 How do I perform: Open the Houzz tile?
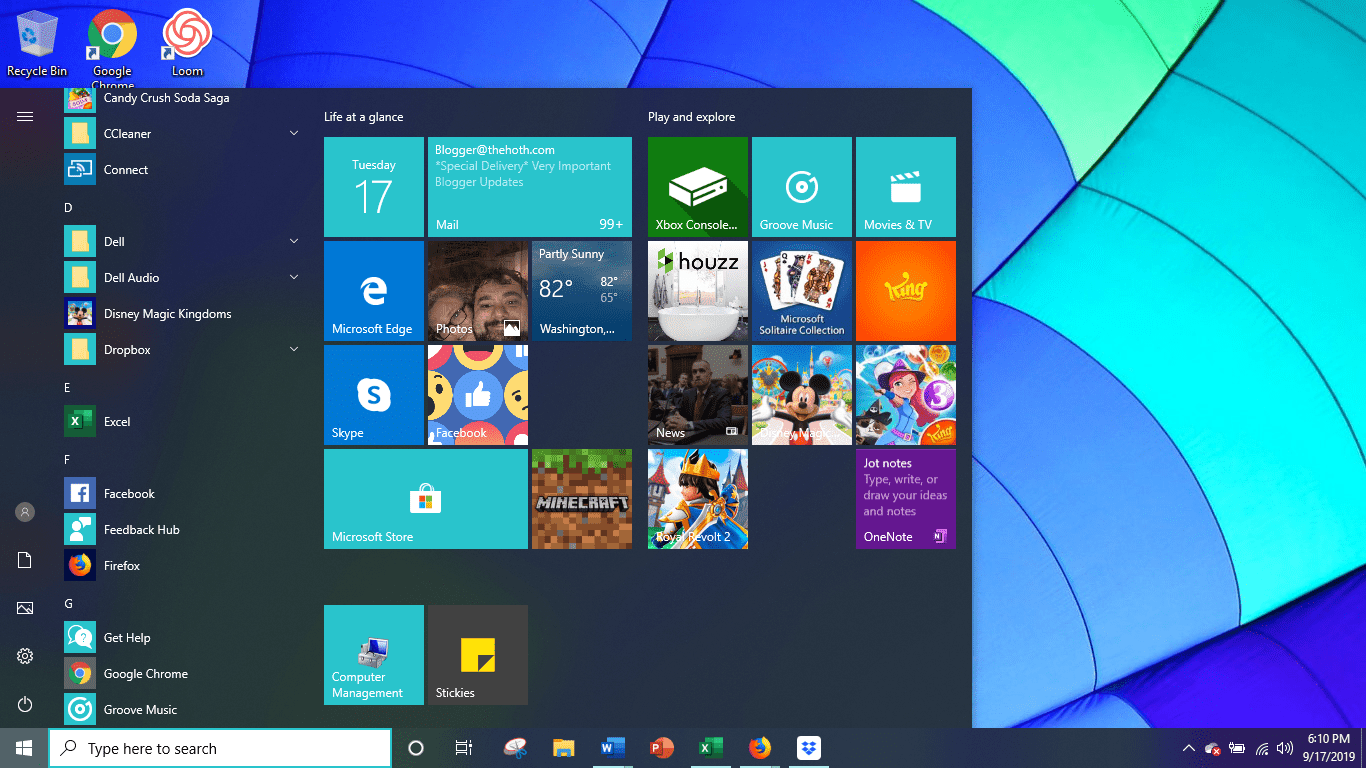click(698, 291)
